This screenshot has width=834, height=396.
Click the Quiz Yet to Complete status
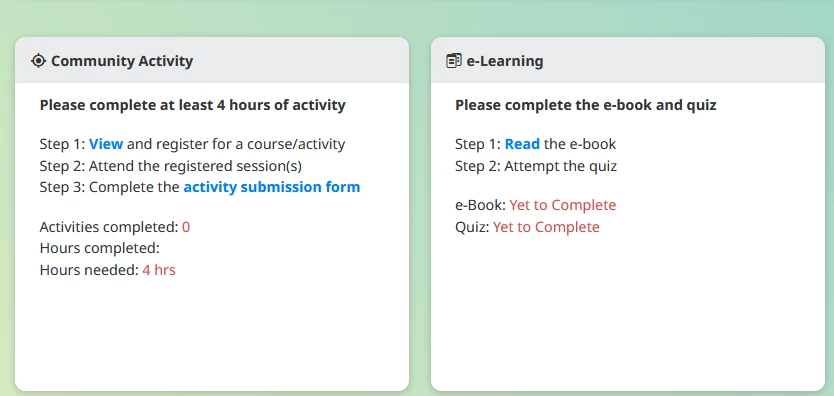pyautogui.click(x=546, y=227)
